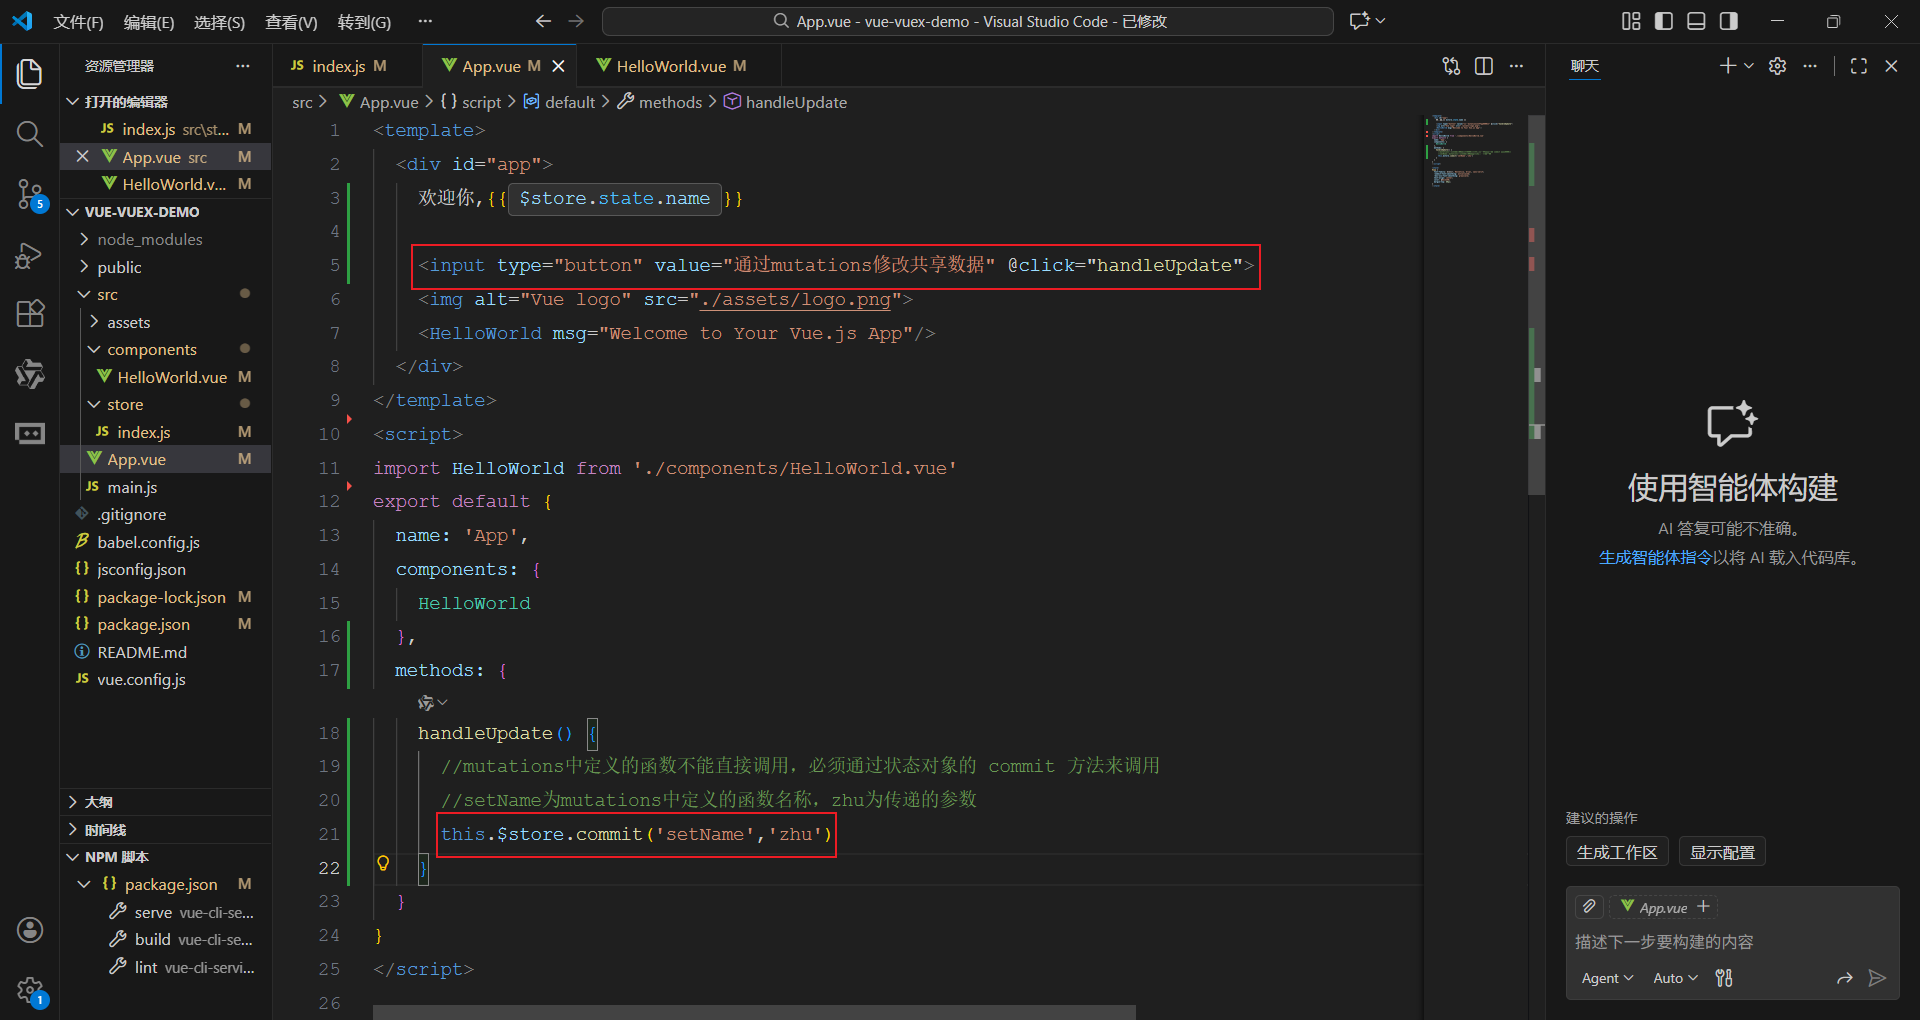Open the Agent mode dropdown
Screen dimensions: 1920x1020
(x=1607, y=978)
